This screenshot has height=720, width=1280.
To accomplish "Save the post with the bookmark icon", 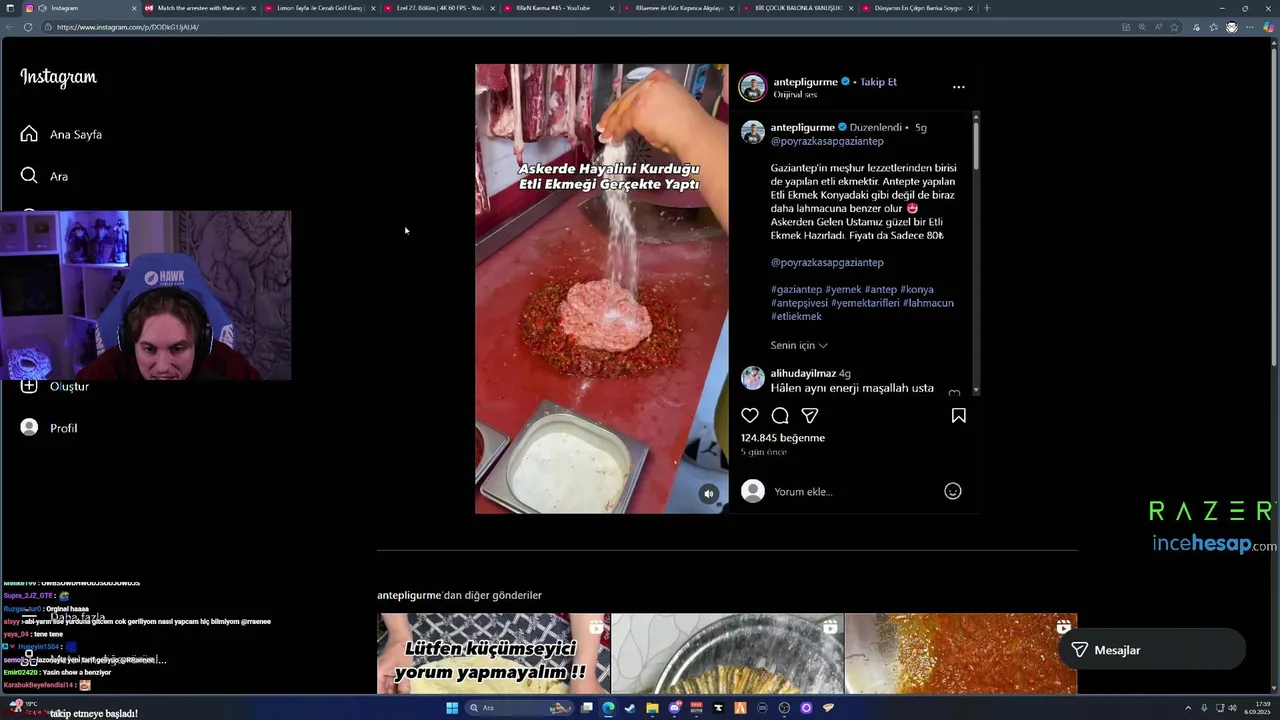I will (x=958, y=415).
